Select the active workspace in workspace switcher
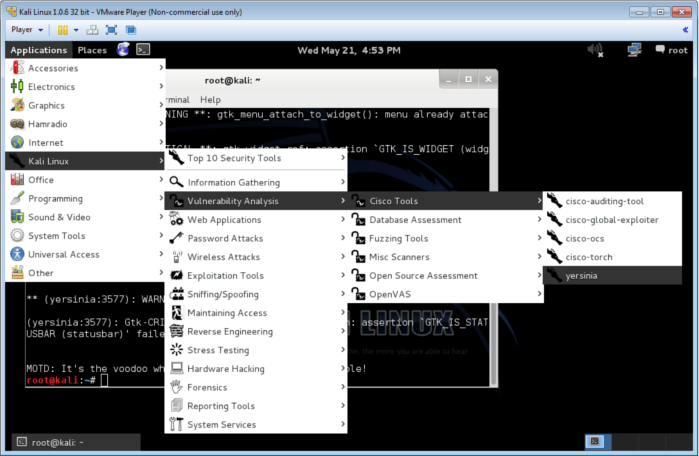Viewport: 699px width, 456px height. 593,441
